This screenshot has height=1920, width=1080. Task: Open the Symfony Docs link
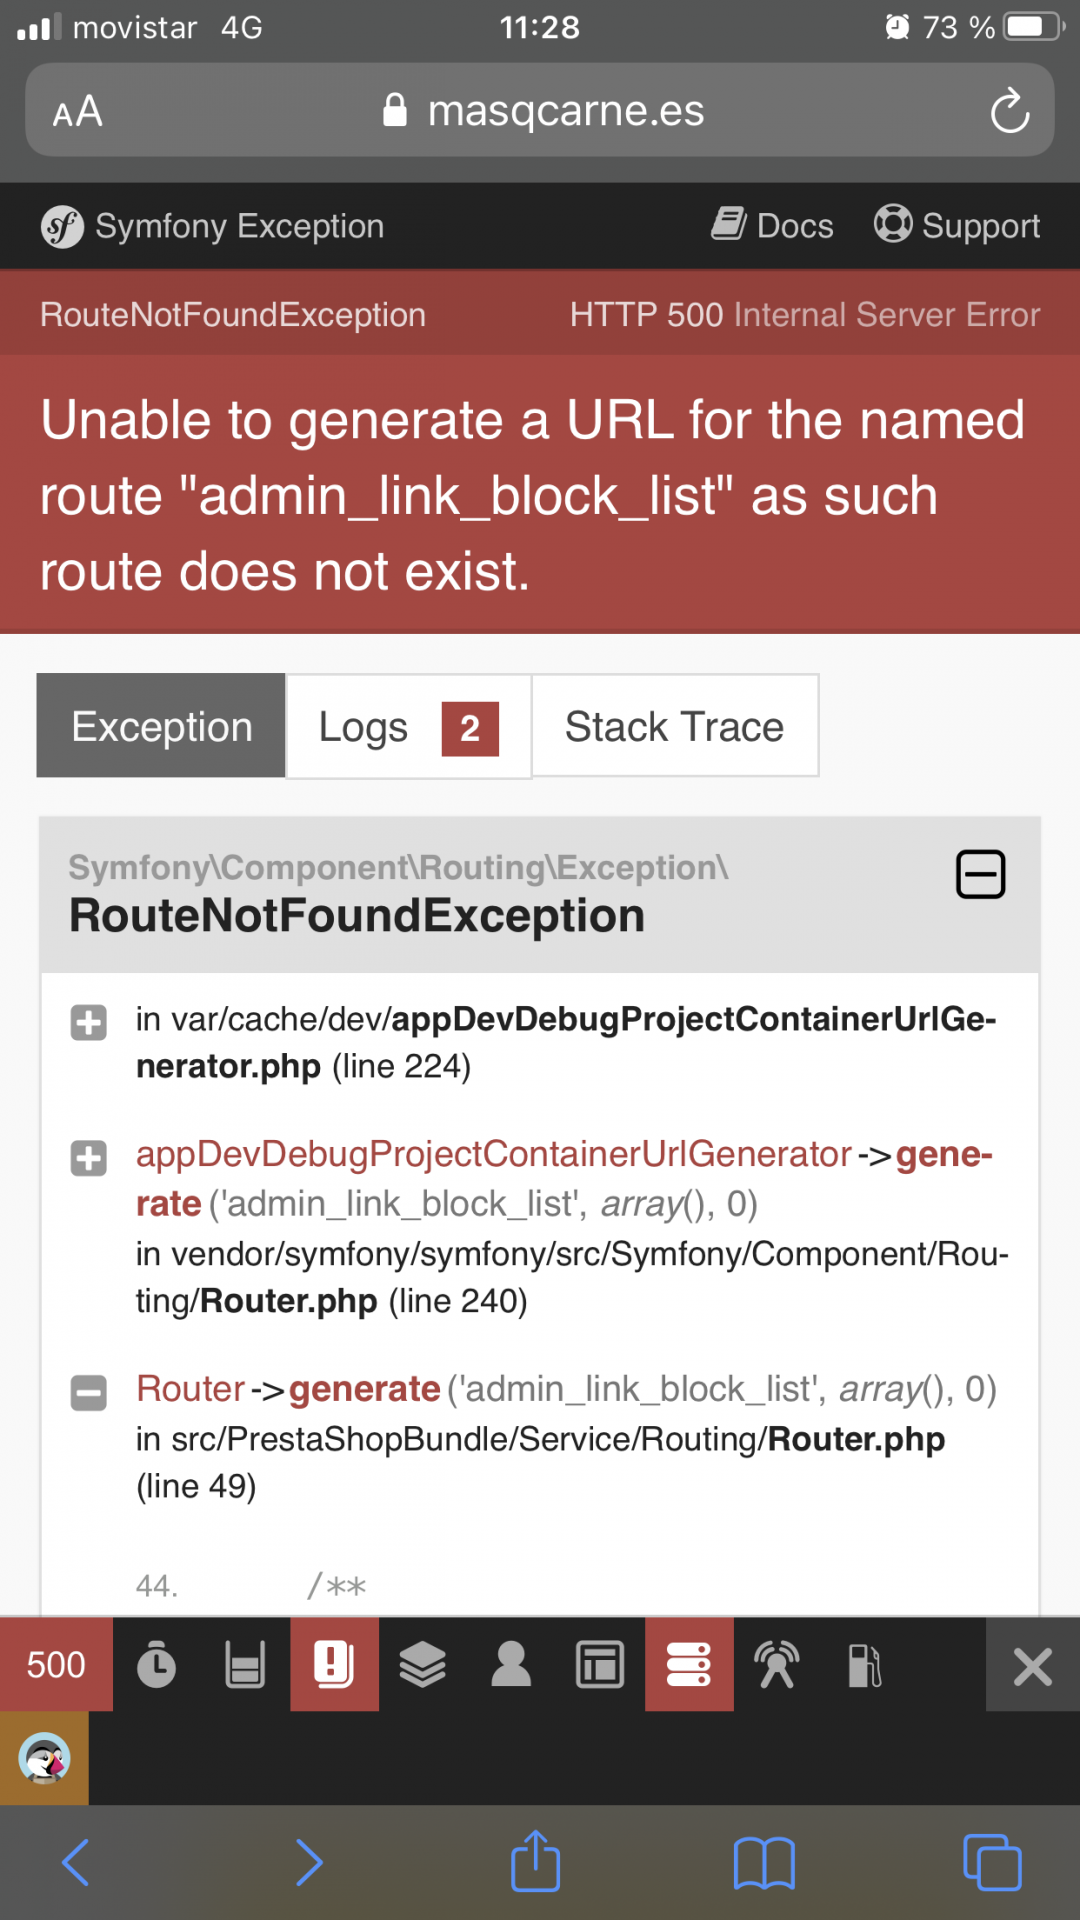tap(772, 225)
